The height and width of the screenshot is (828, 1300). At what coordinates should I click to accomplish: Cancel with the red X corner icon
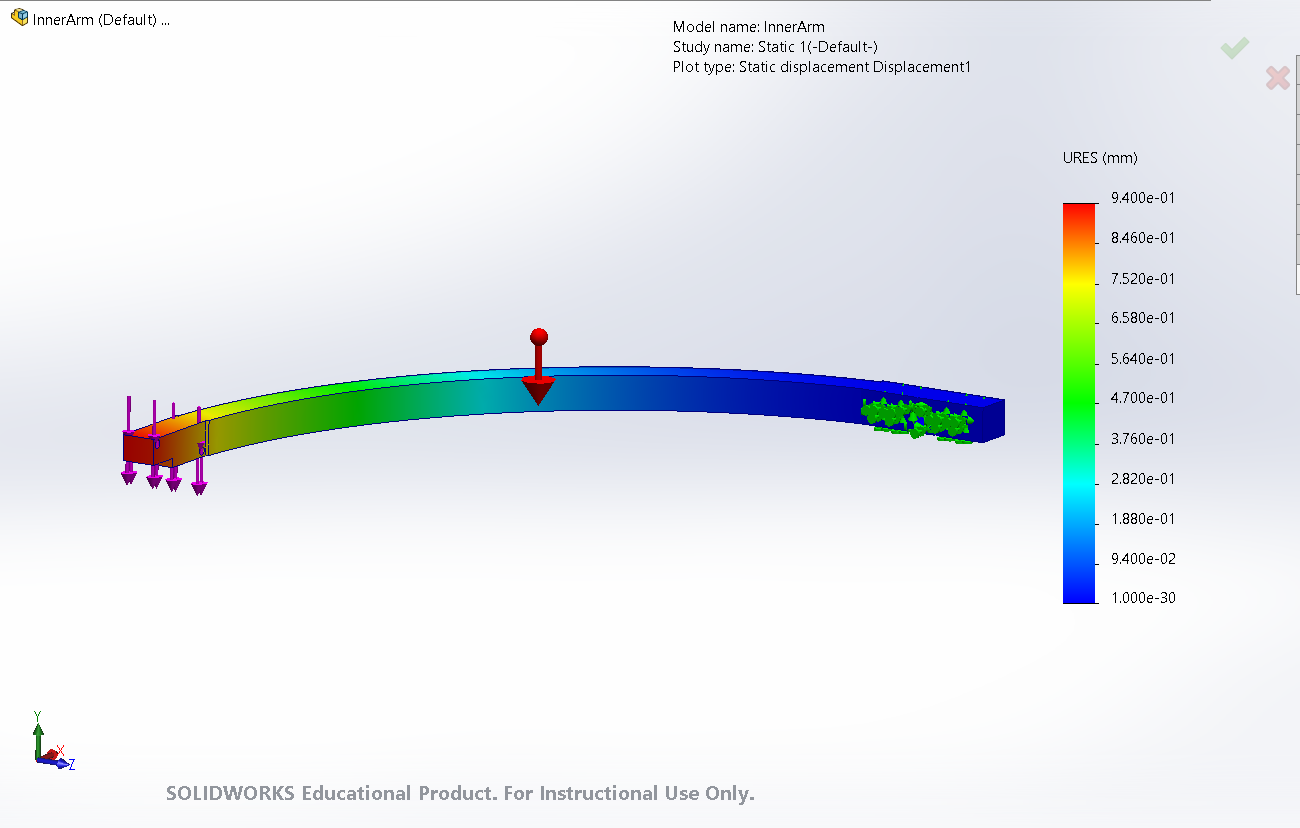(x=1277, y=77)
